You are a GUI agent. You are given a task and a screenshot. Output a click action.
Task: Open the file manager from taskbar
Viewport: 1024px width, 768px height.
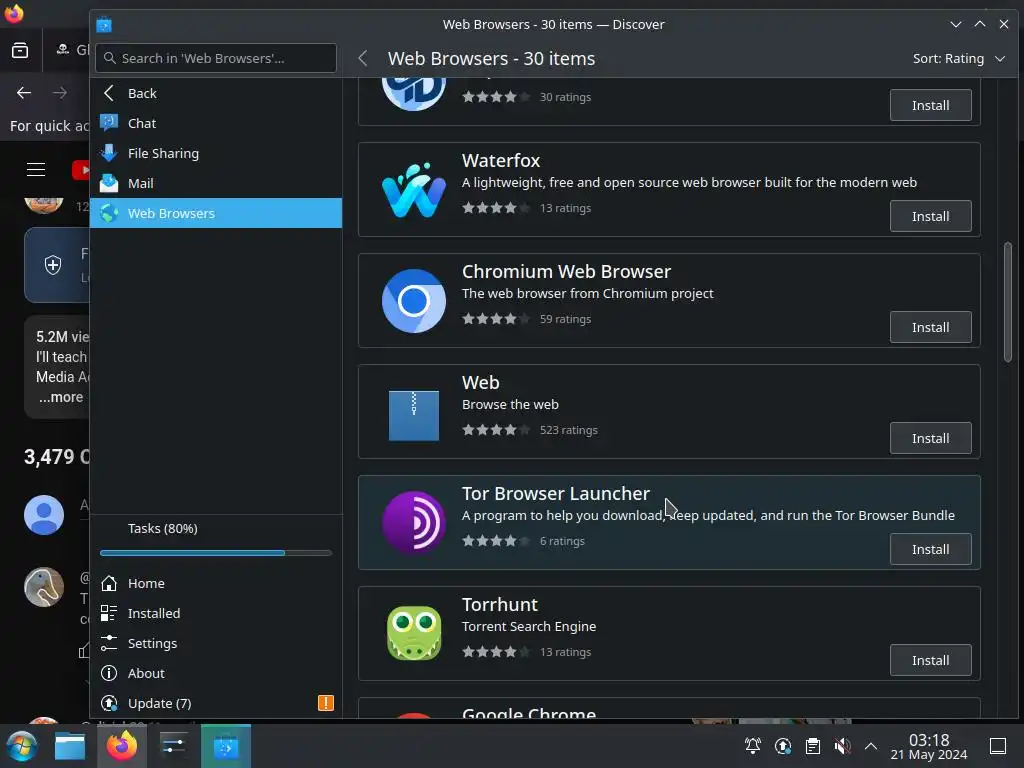(70, 746)
